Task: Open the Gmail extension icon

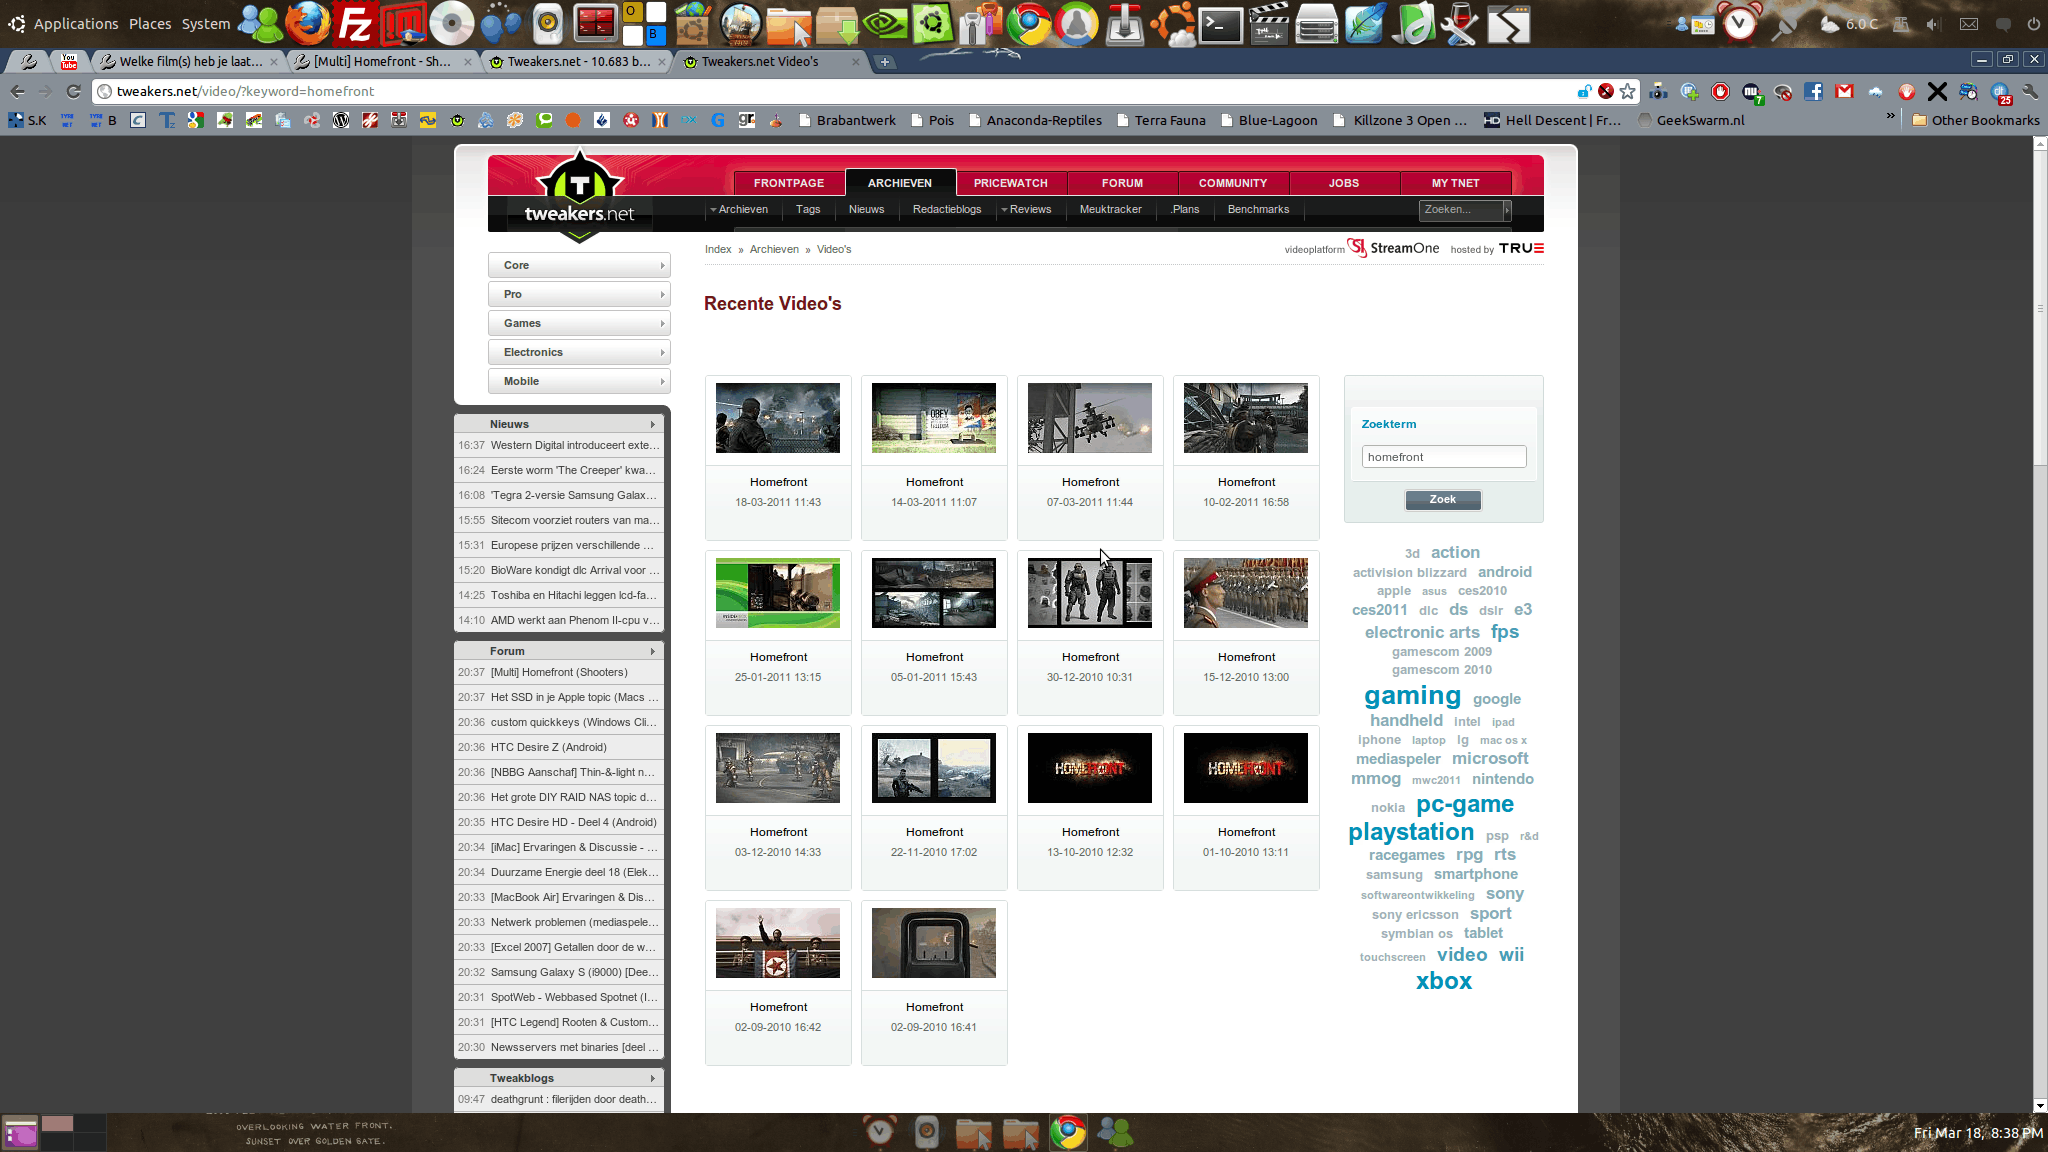Action: (1844, 91)
